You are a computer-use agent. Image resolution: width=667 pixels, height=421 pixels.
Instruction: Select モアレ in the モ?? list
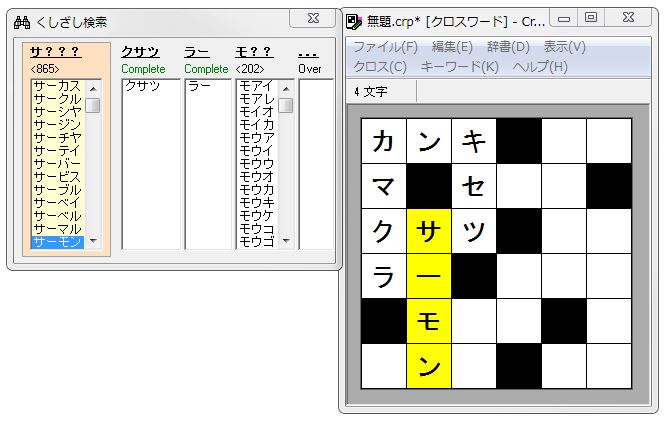(x=257, y=99)
